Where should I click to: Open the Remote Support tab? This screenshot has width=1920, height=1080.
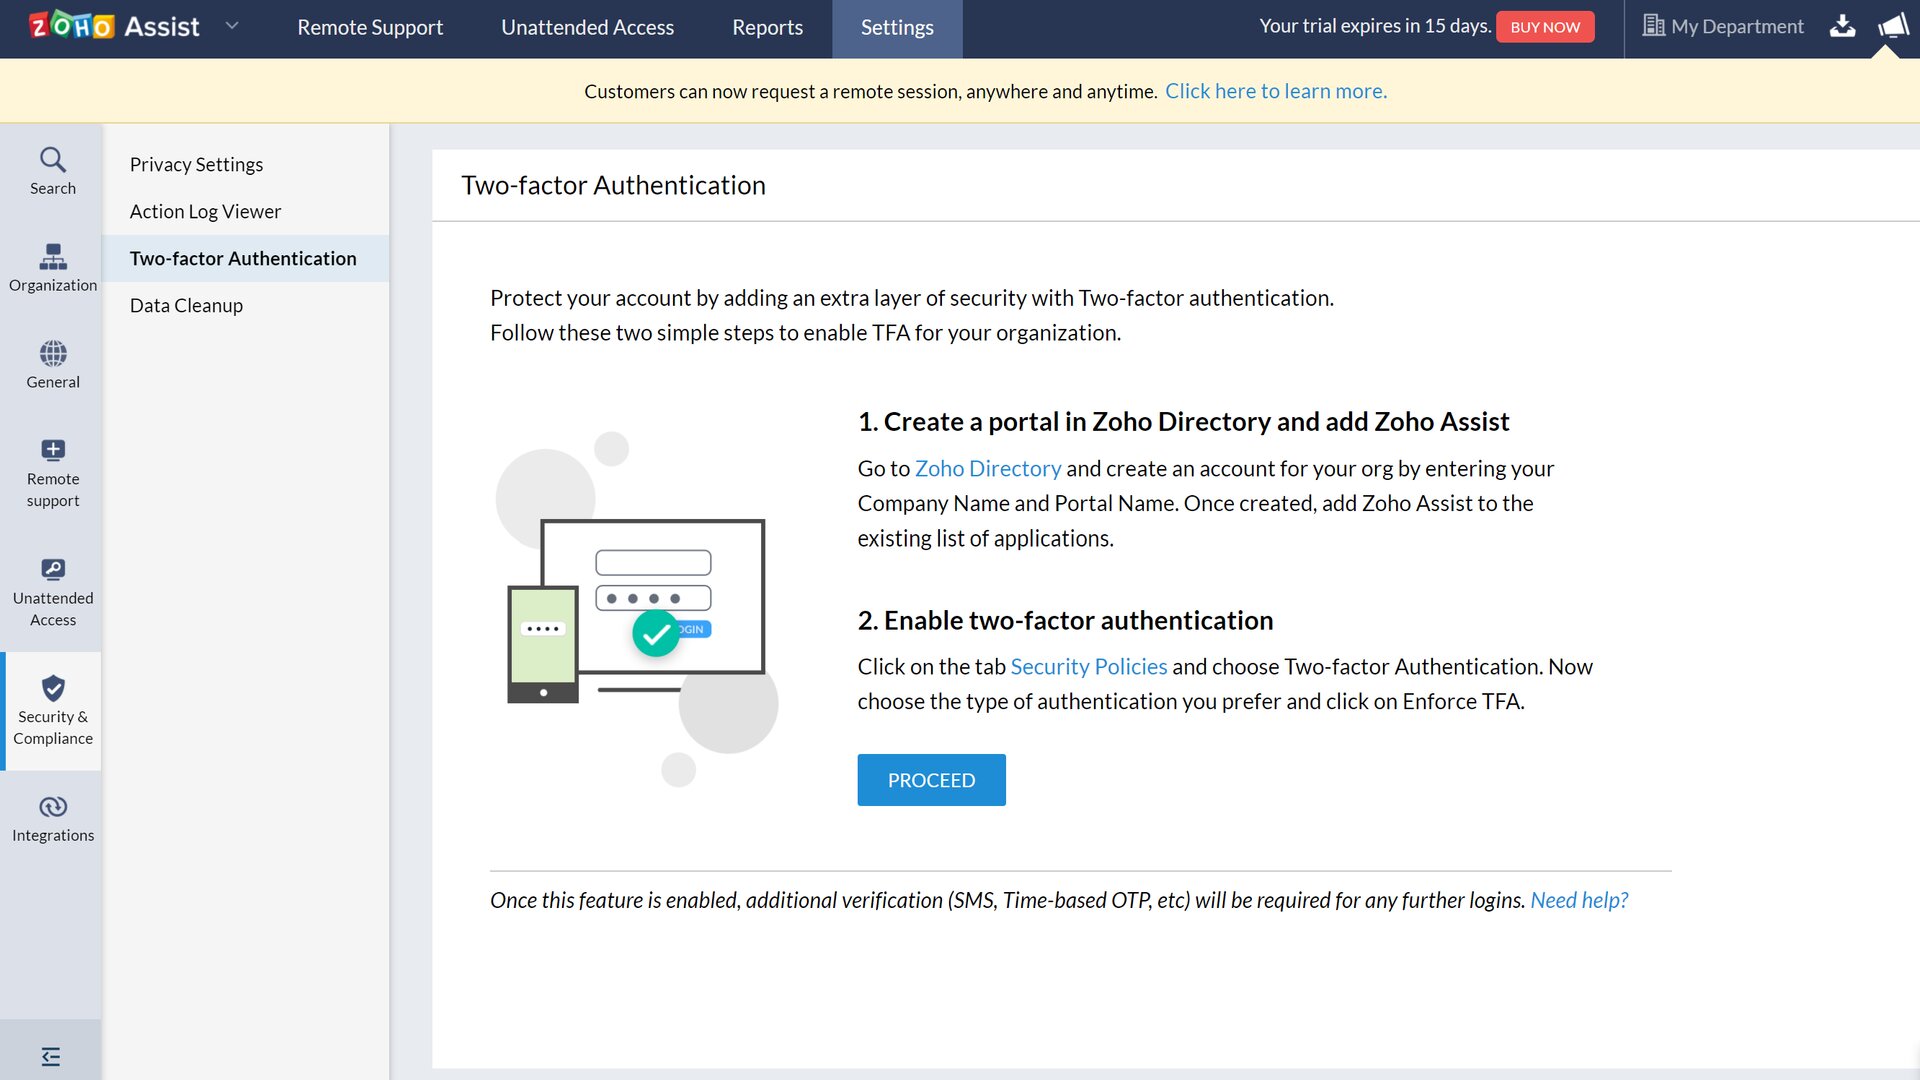click(370, 28)
